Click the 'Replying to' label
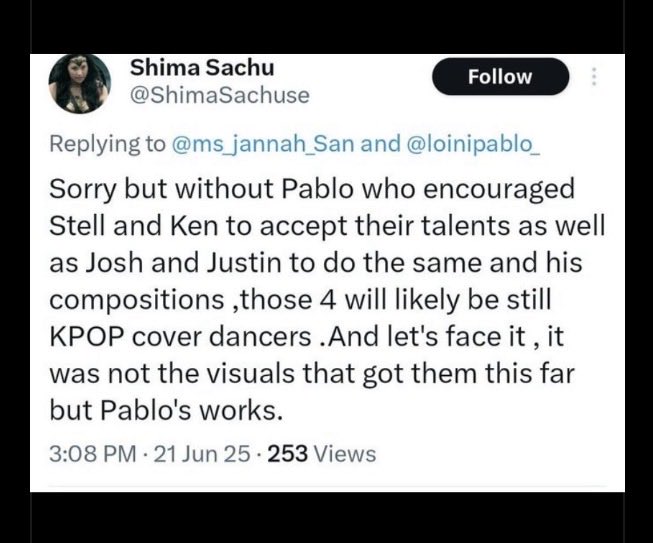 pyautogui.click(x=107, y=144)
